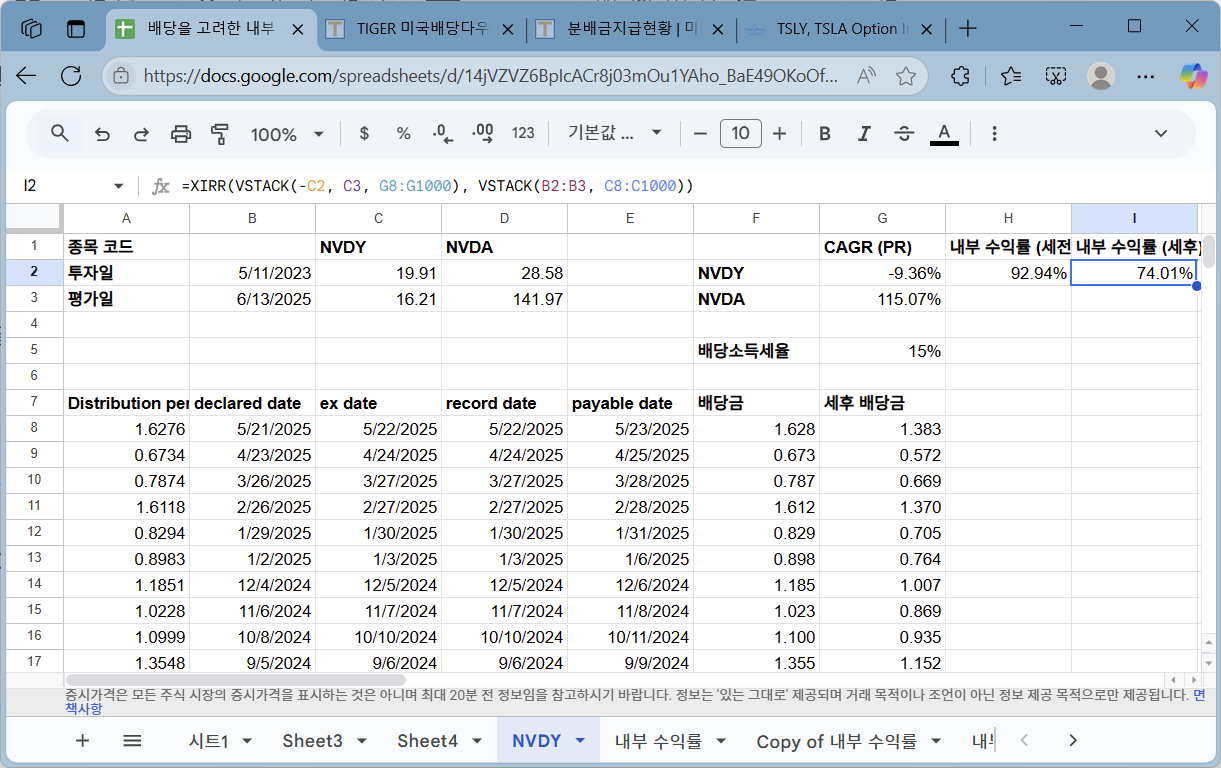Increase decimal places
Screen dimensions: 1221x768
click(482, 133)
